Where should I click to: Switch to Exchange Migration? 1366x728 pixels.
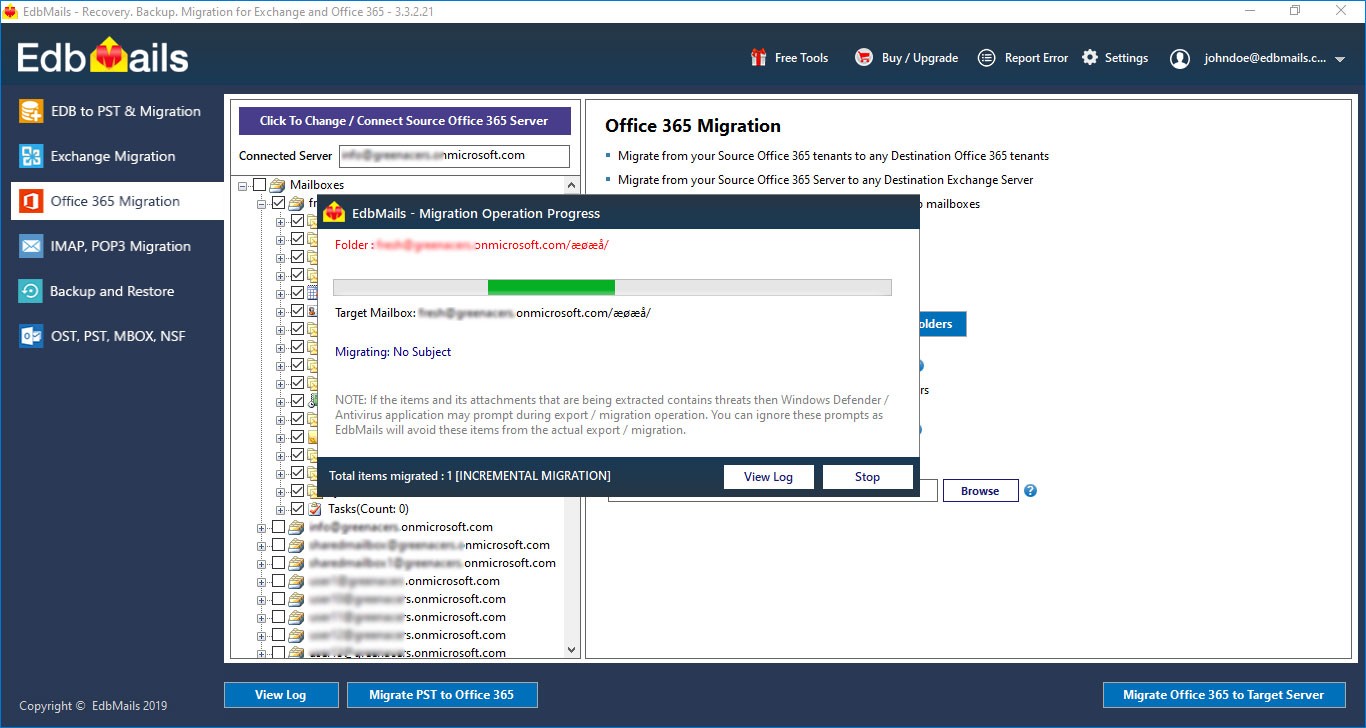point(117,156)
